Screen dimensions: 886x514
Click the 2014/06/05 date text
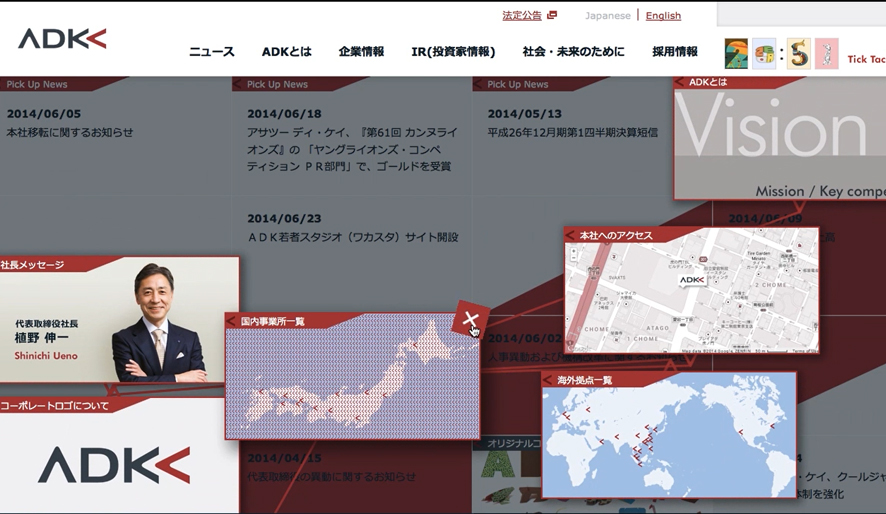pyautogui.click(x=44, y=114)
